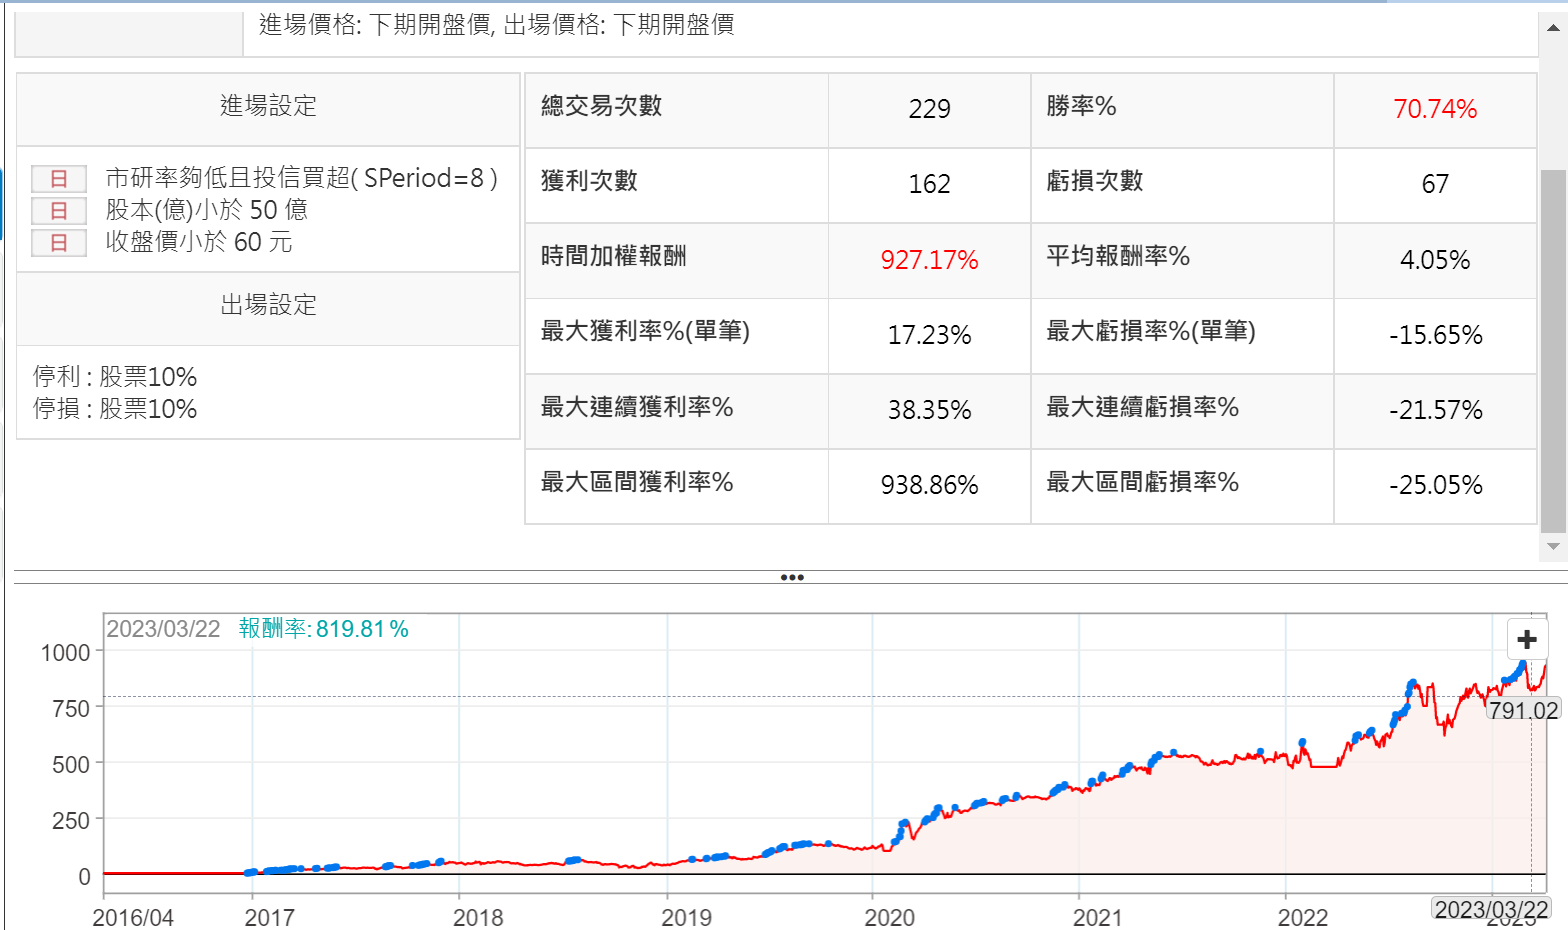Click the 市研率夠低且投信買超 condition text
Screen dimensions: 1568x930
click(x=301, y=178)
